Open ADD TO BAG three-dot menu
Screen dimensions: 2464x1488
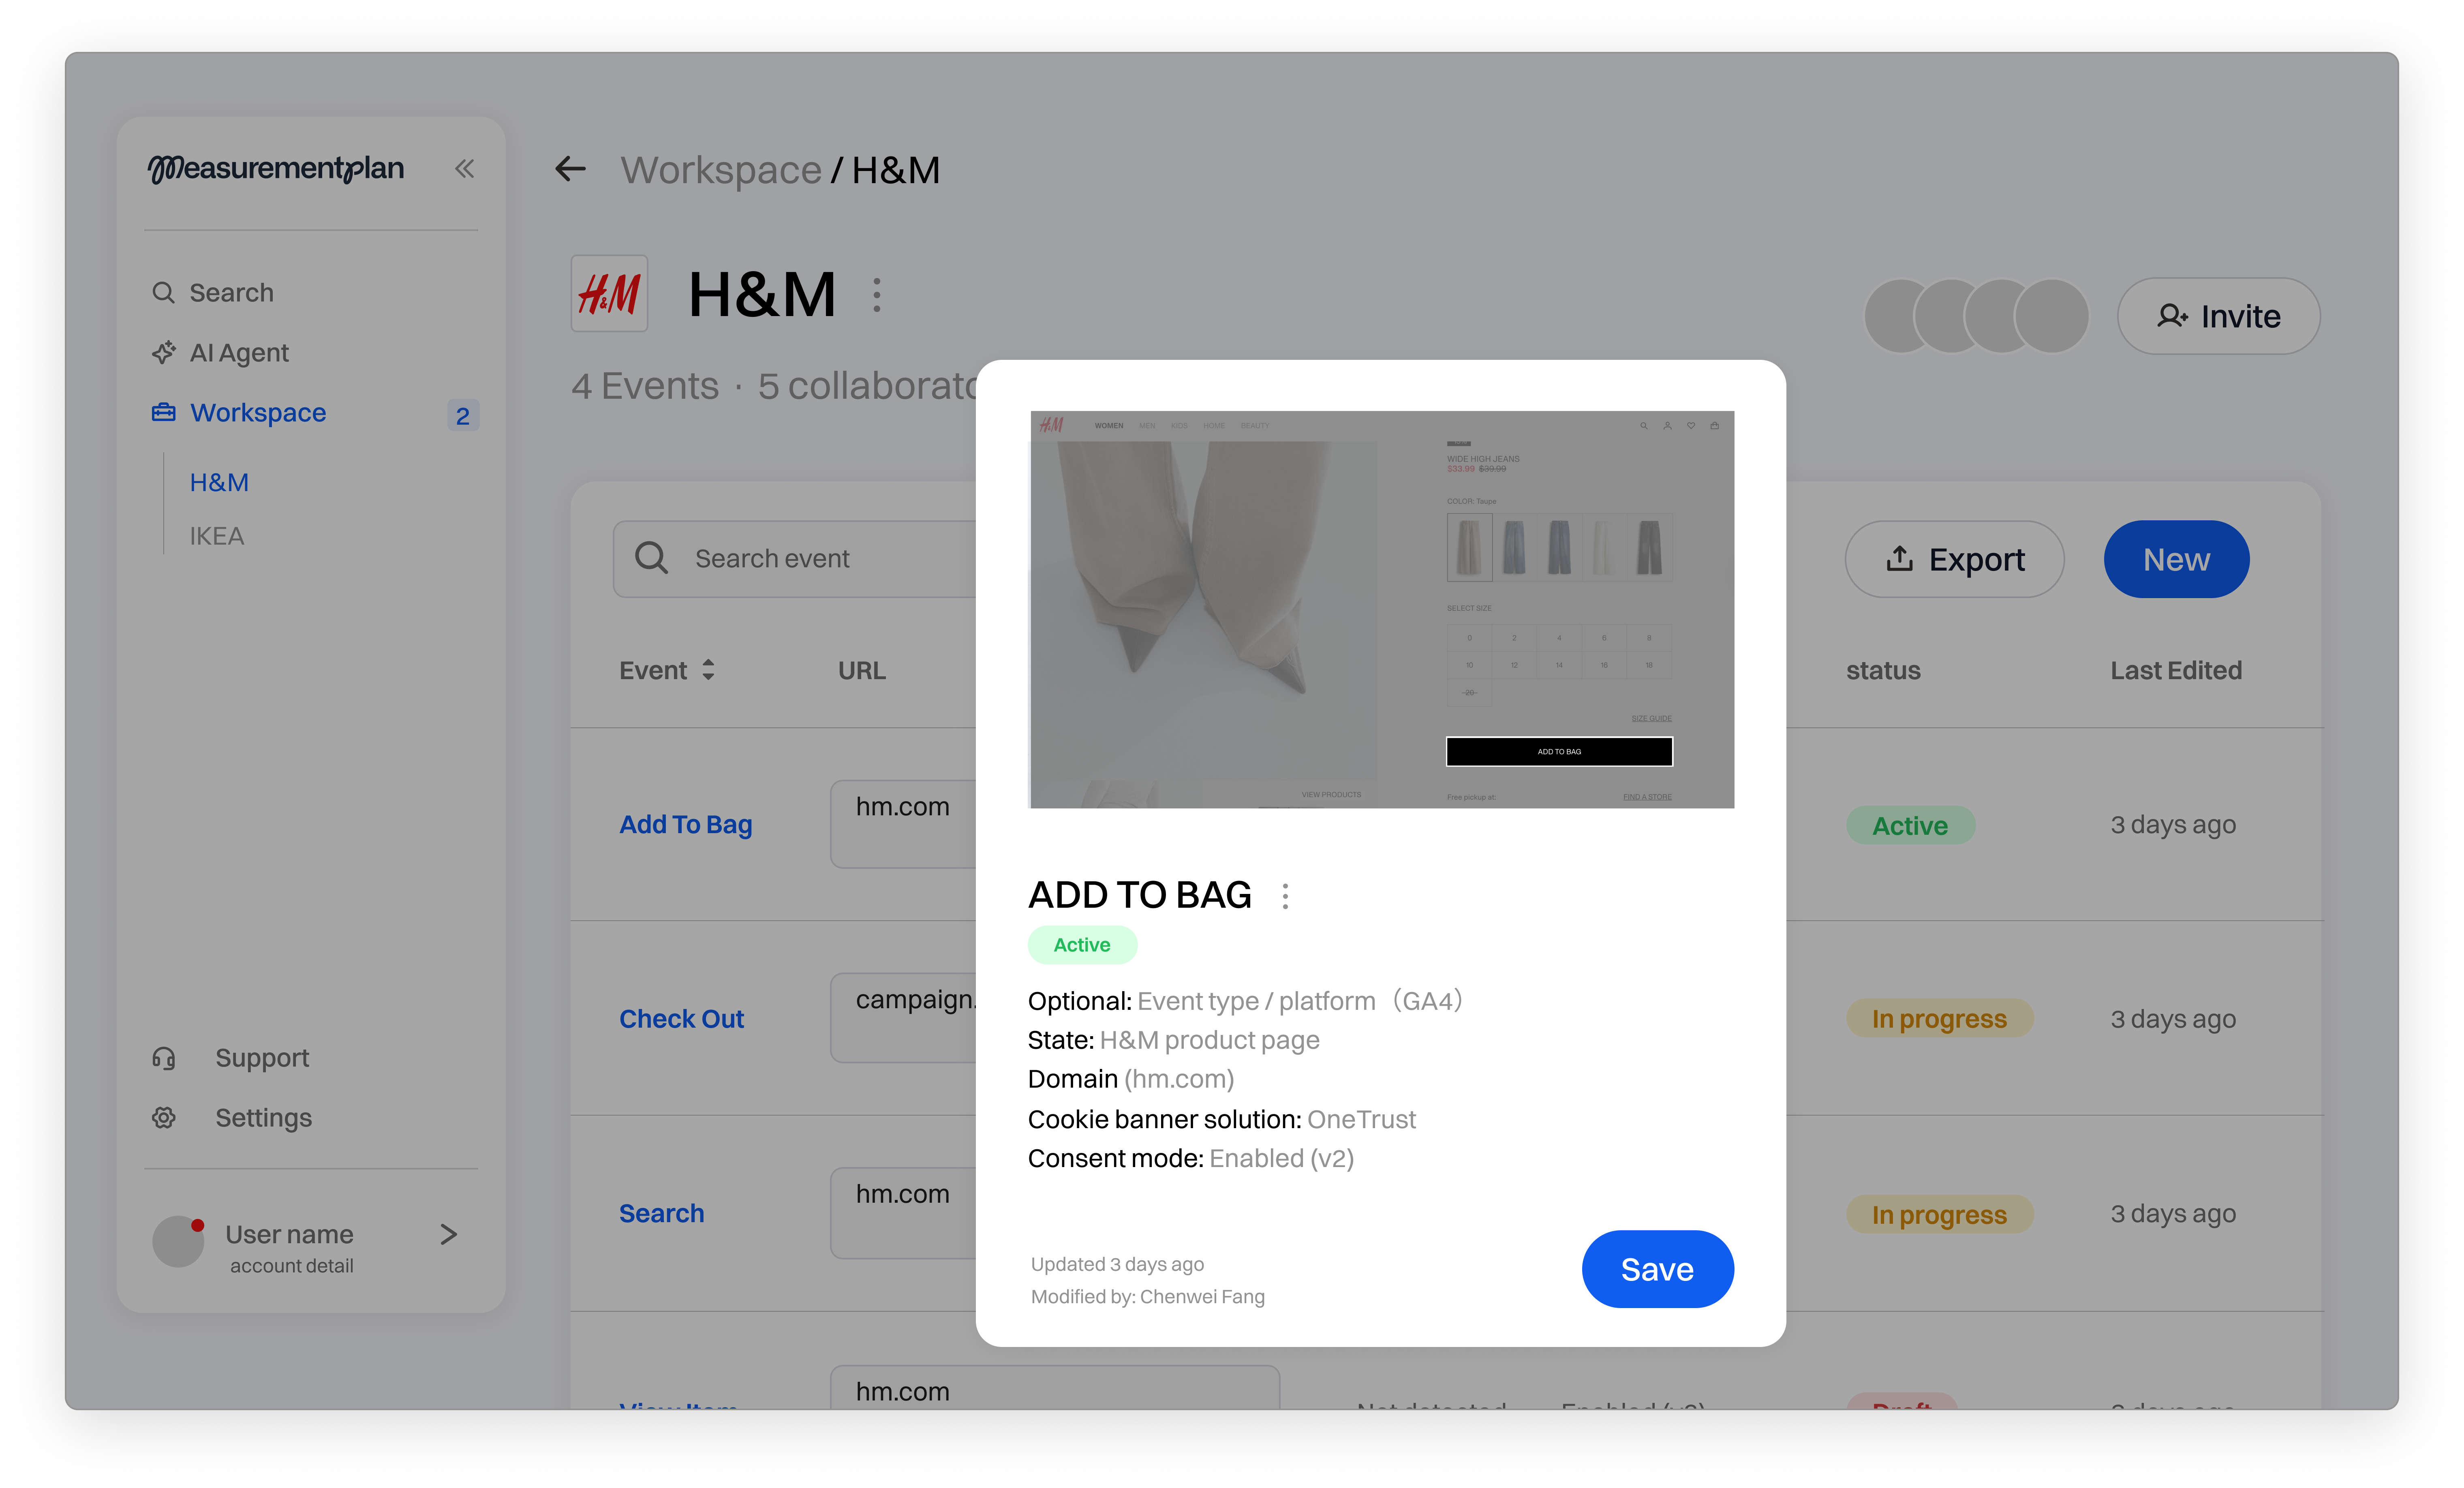1285,895
